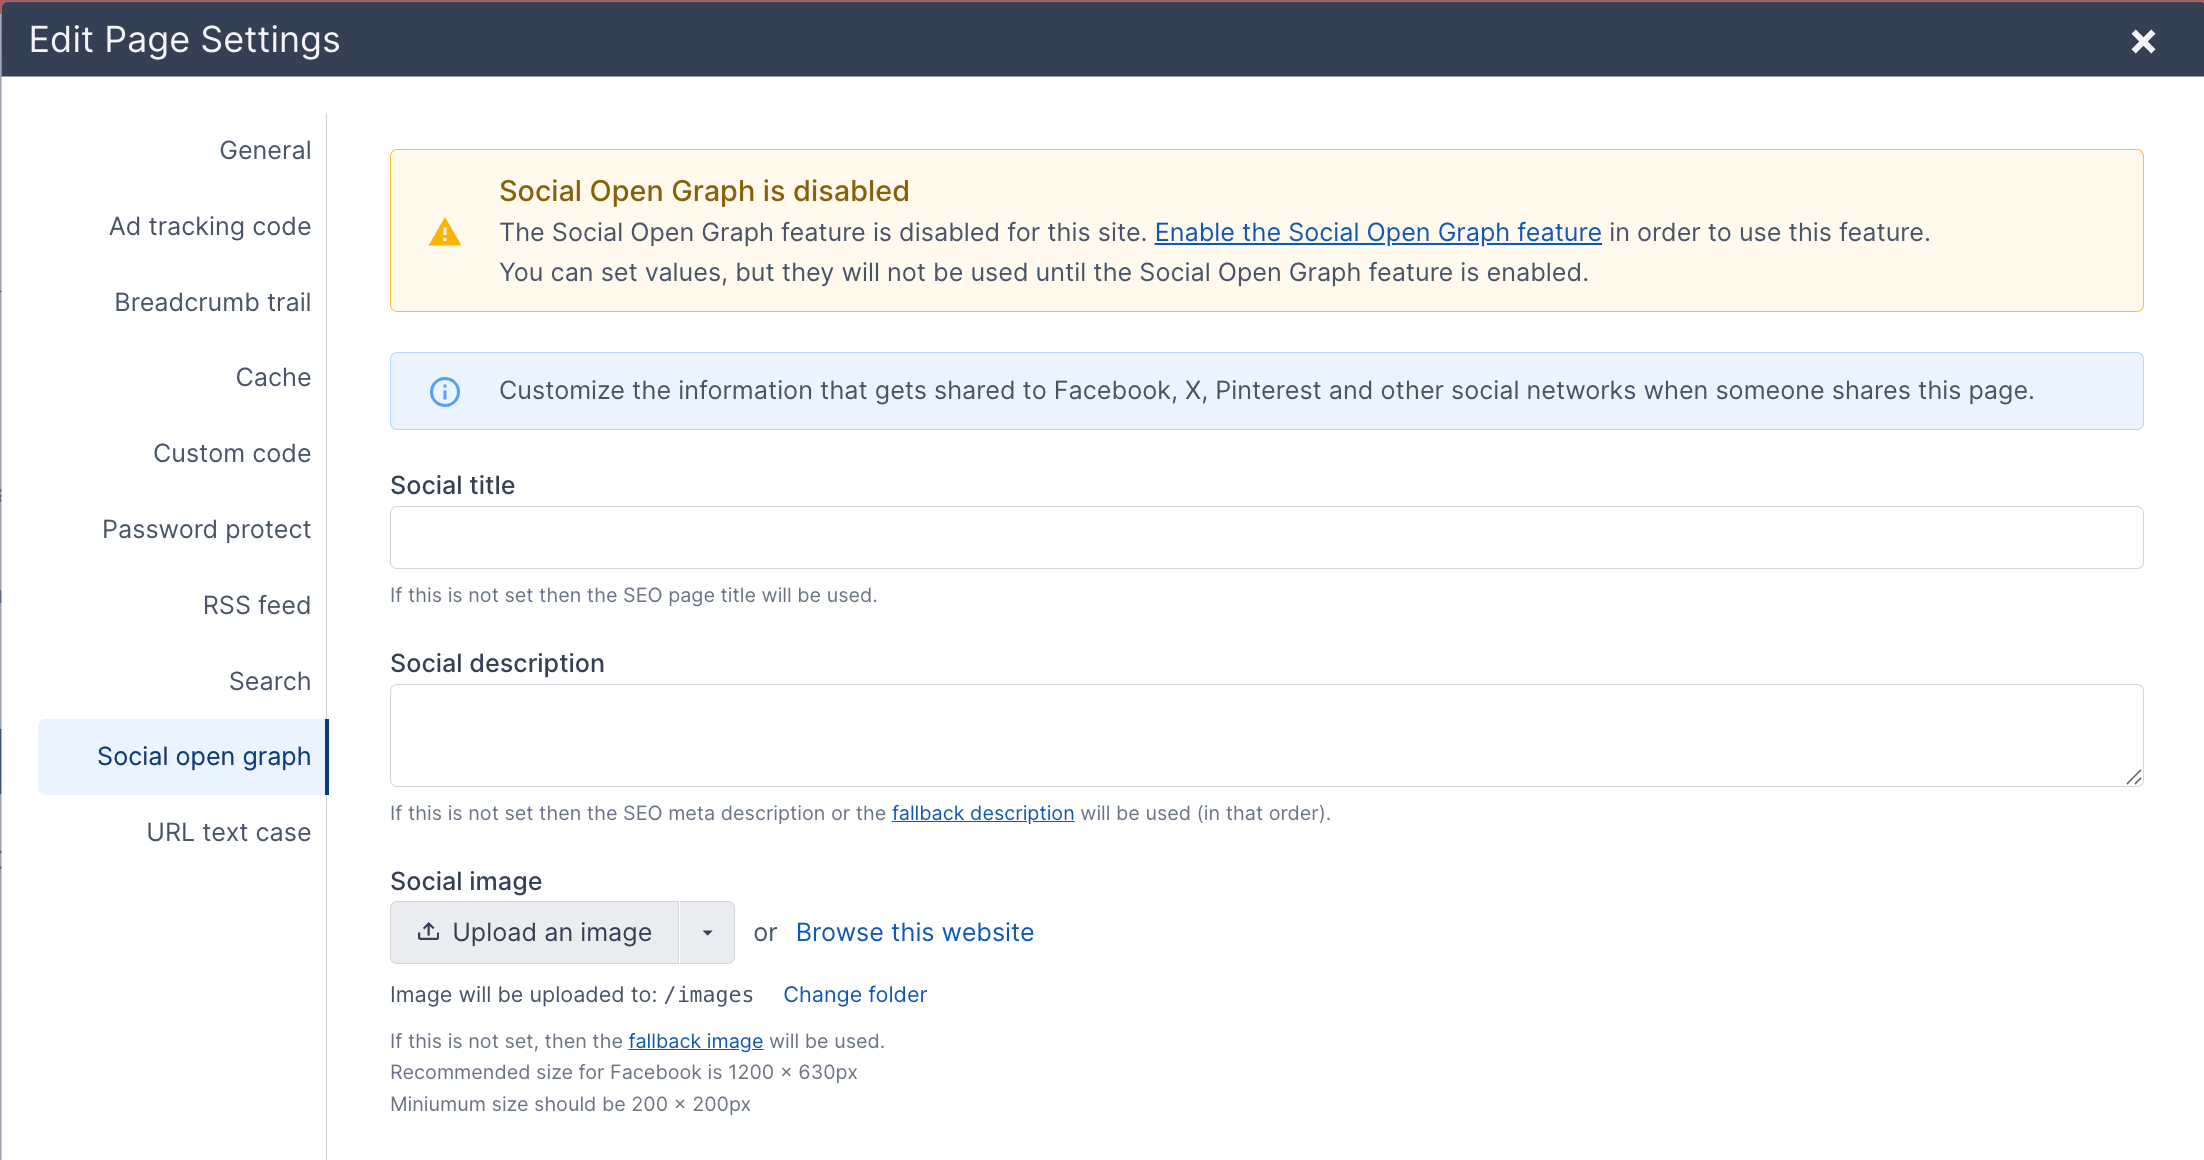
Task: Click the 'Social image' label
Action: pos(466,881)
